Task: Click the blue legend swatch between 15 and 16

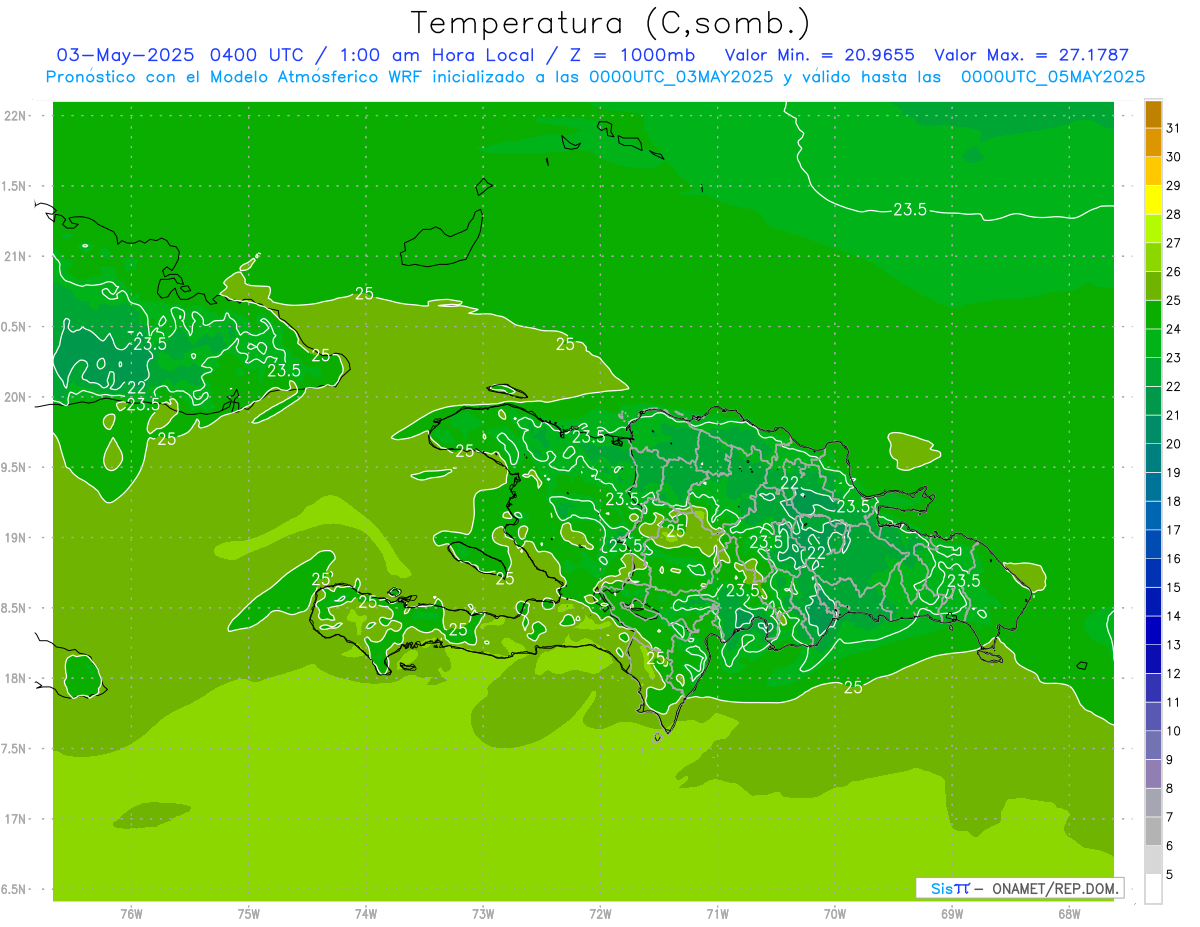Action: (1153, 573)
